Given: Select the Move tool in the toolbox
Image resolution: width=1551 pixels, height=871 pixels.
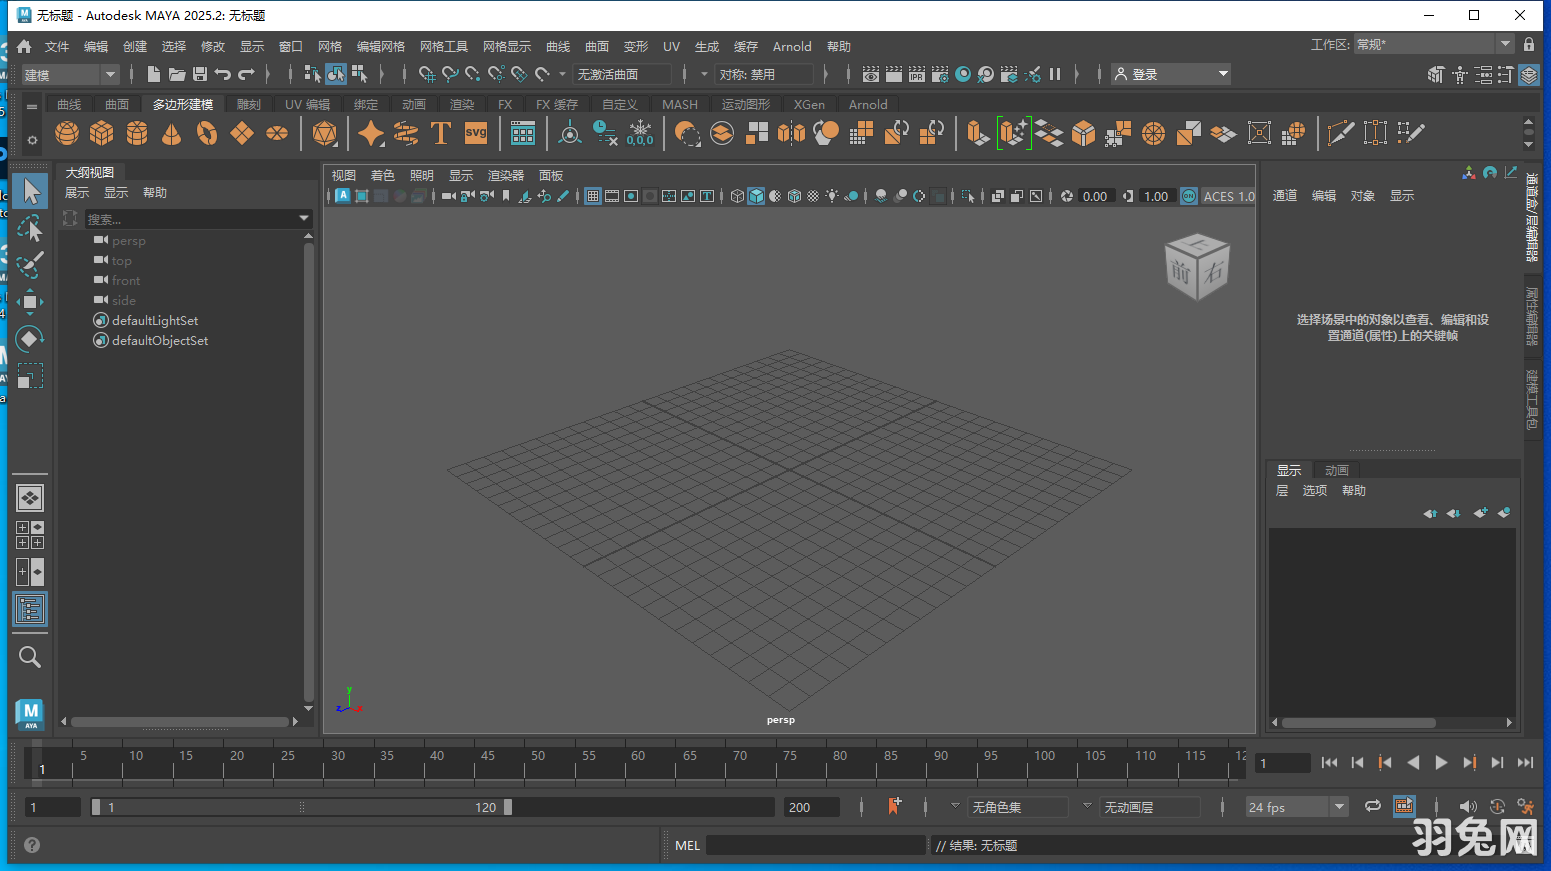Looking at the screenshot, I should click(x=30, y=302).
